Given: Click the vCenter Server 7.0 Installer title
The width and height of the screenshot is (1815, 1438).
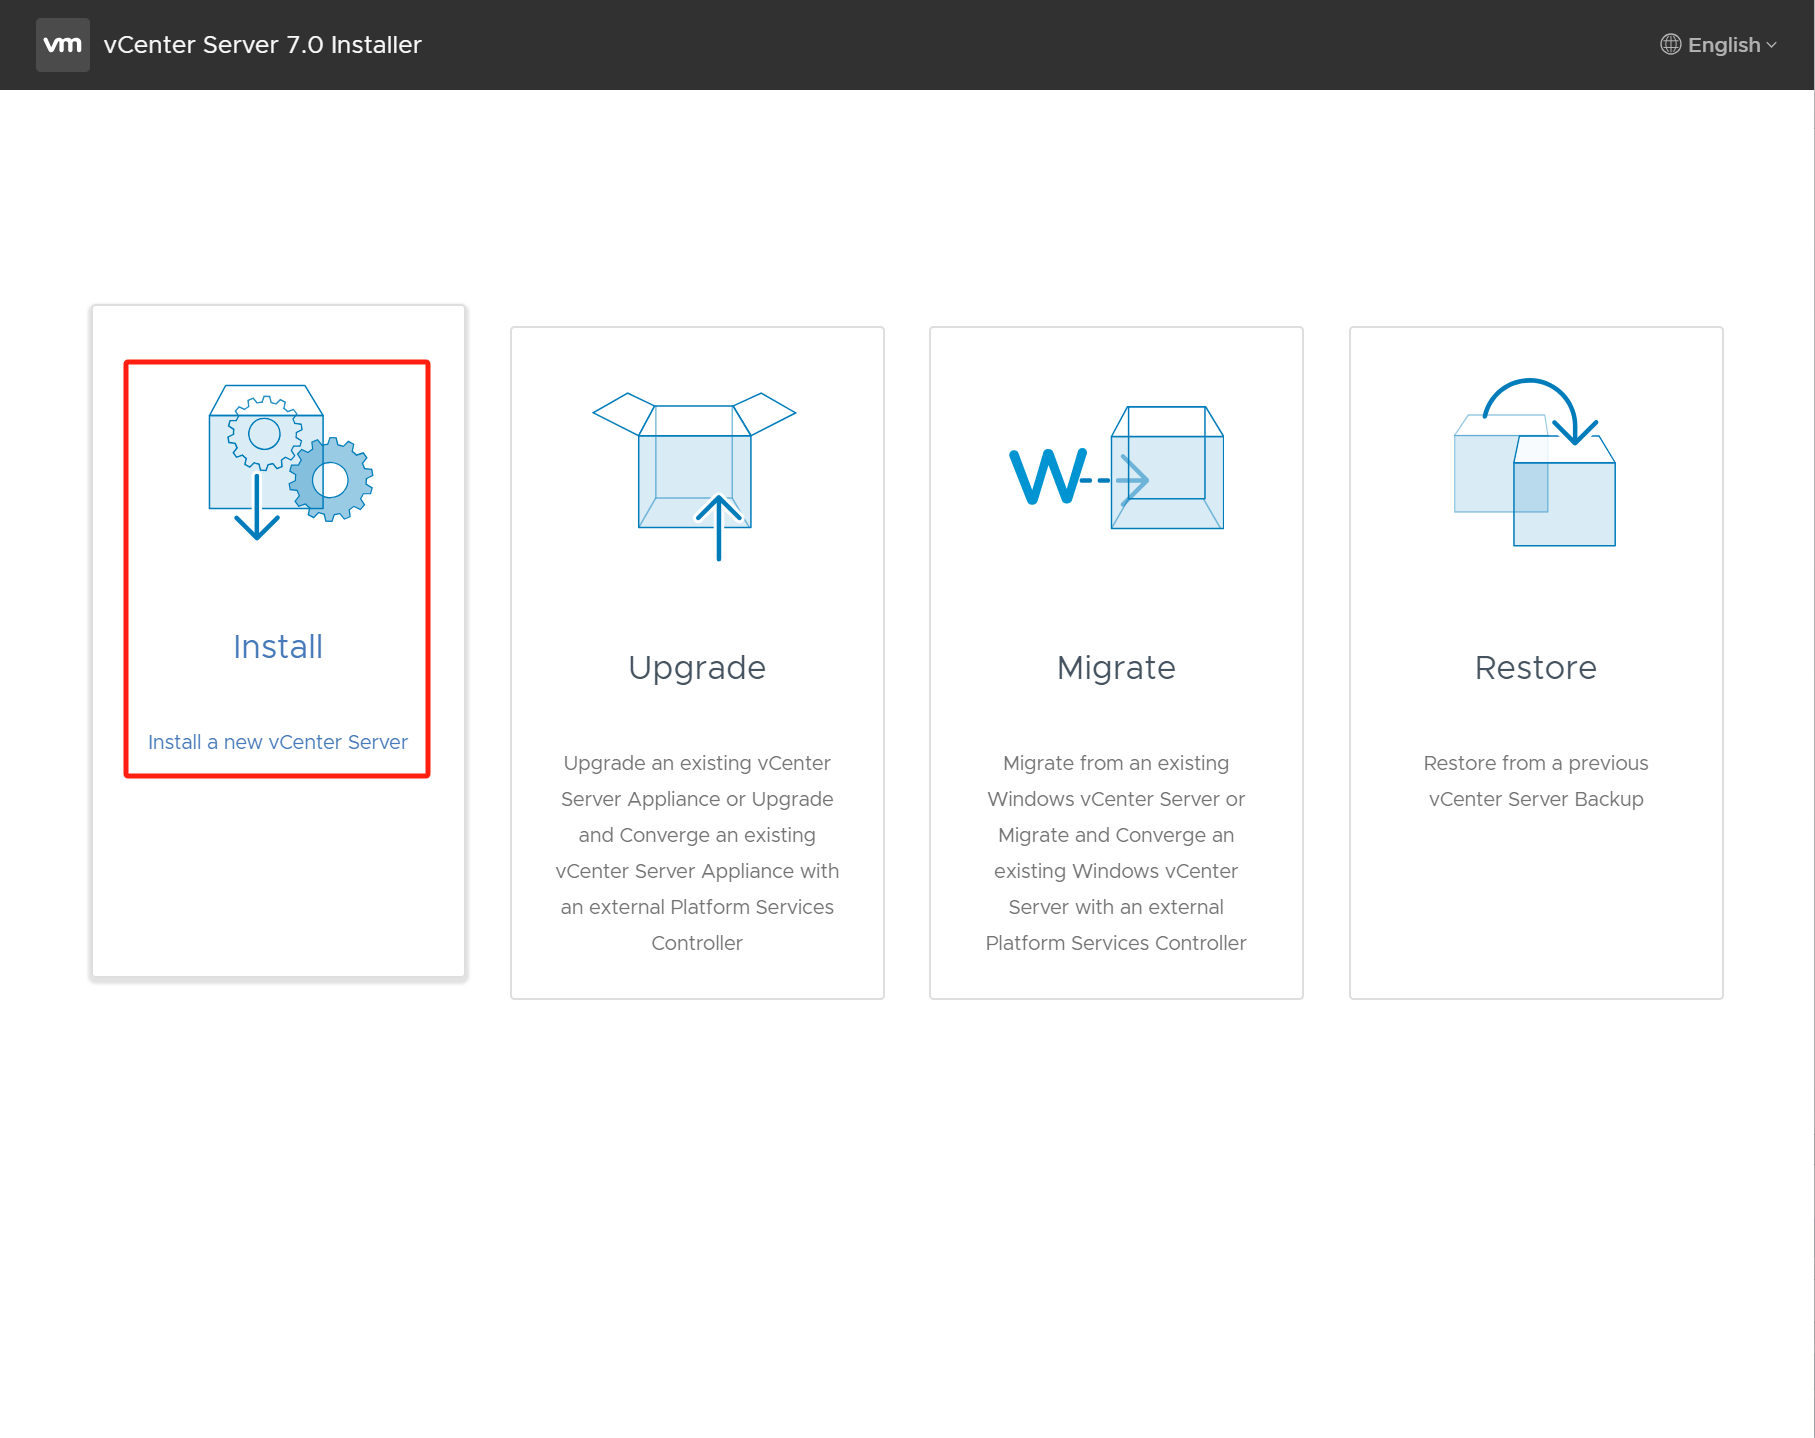Looking at the screenshot, I should [263, 45].
